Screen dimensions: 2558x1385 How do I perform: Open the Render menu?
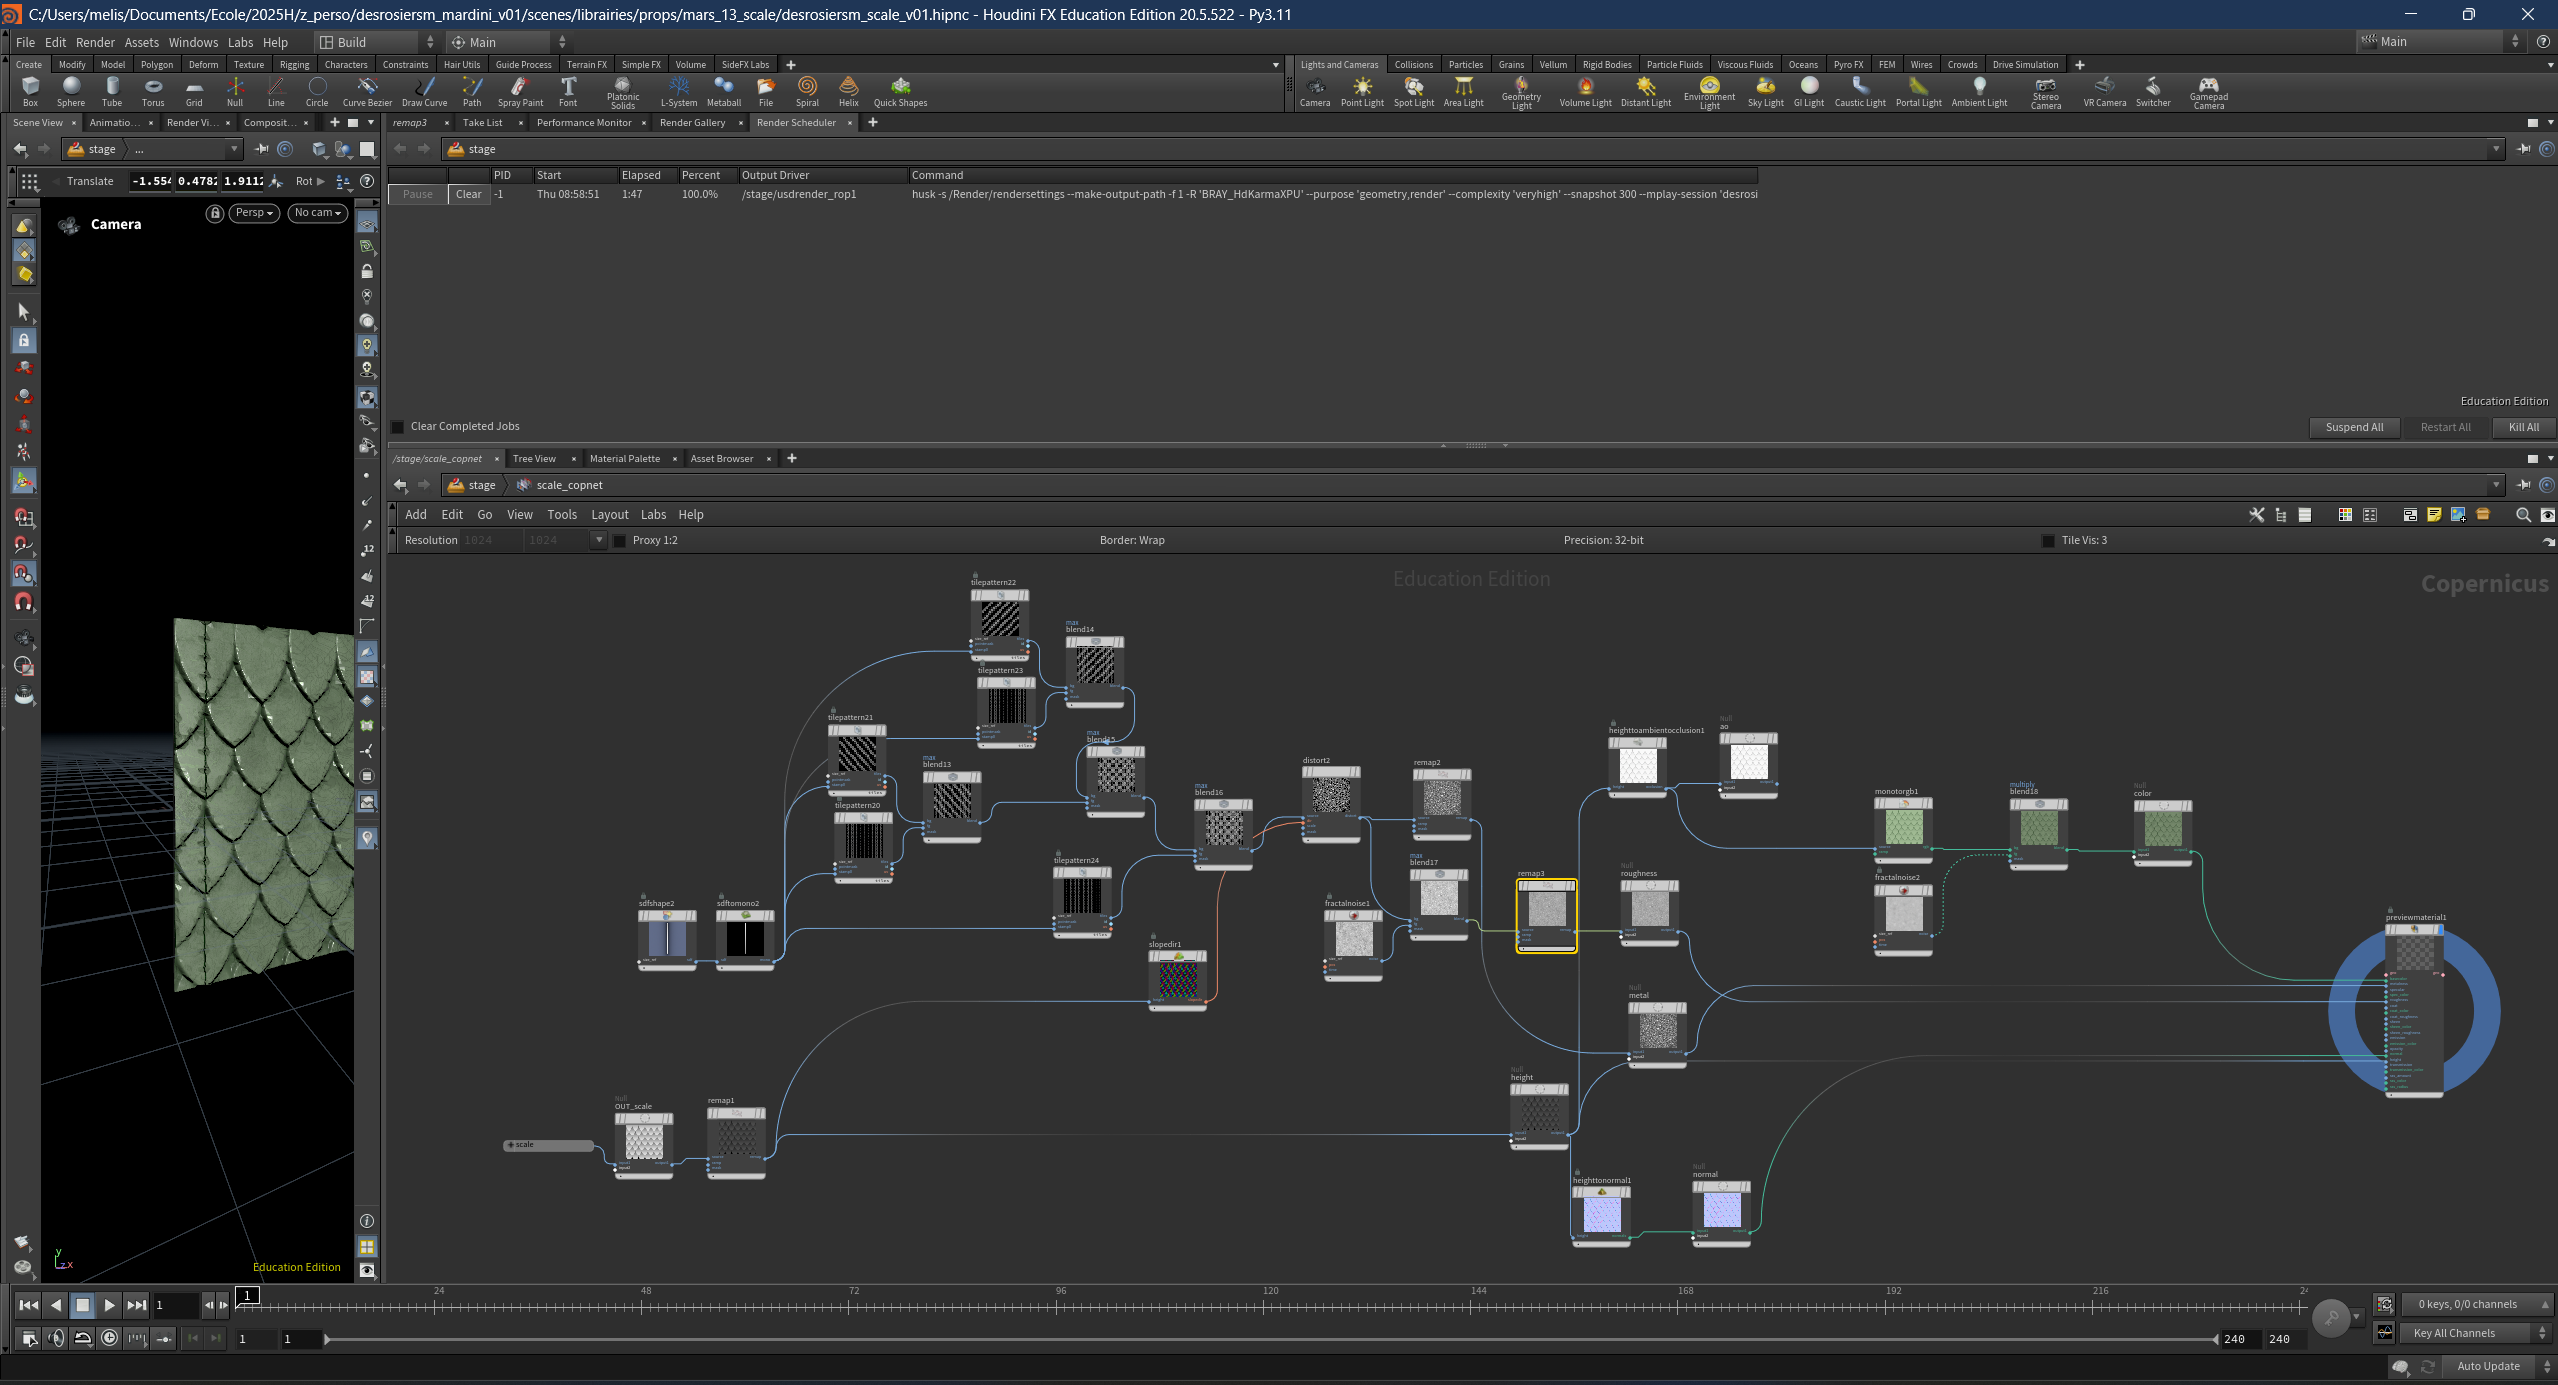point(95,42)
